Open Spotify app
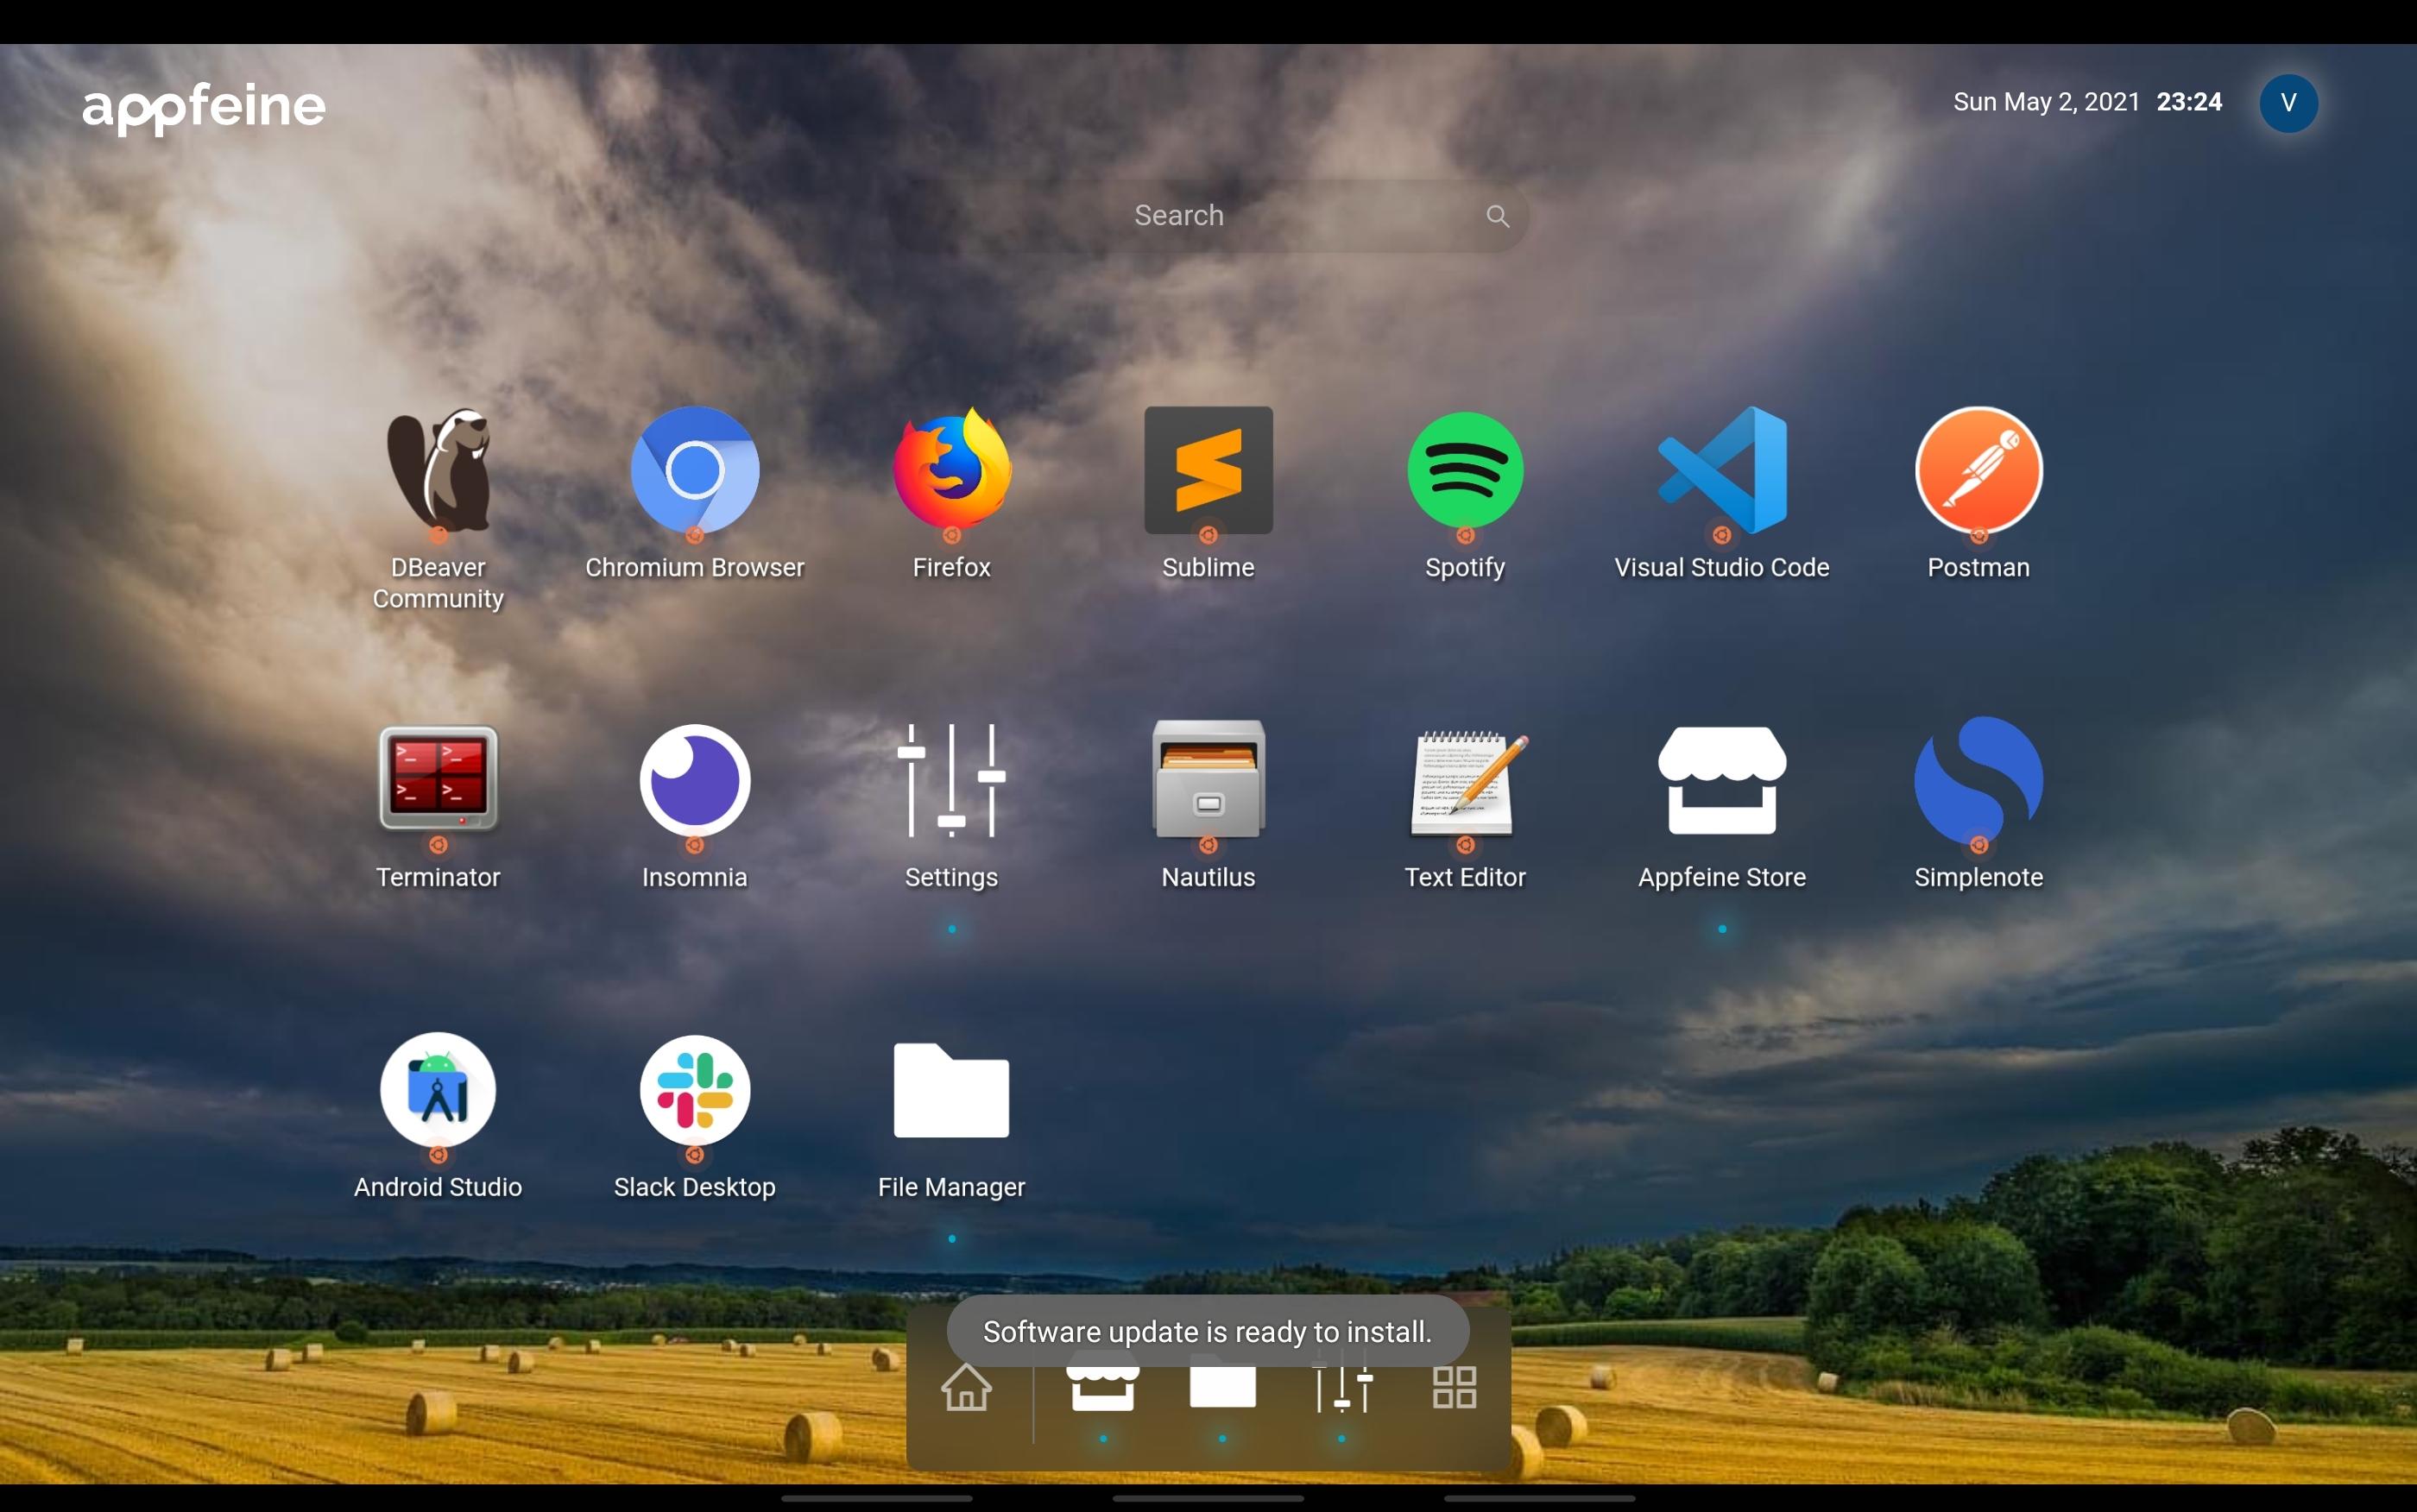This screenshot has height=1512, width=2417. tap(1465, 470)
